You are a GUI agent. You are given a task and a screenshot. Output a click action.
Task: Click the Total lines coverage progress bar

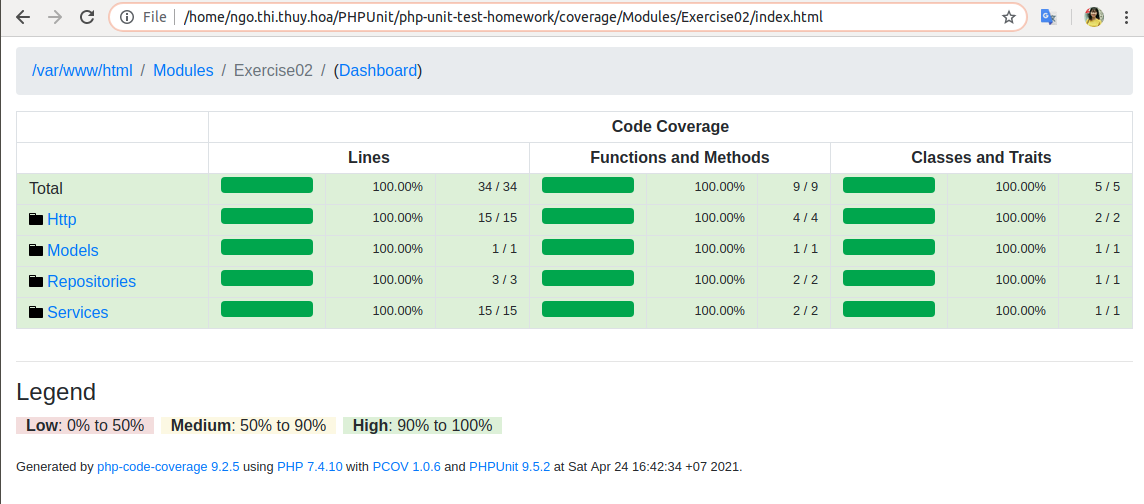tap(267, 185)
